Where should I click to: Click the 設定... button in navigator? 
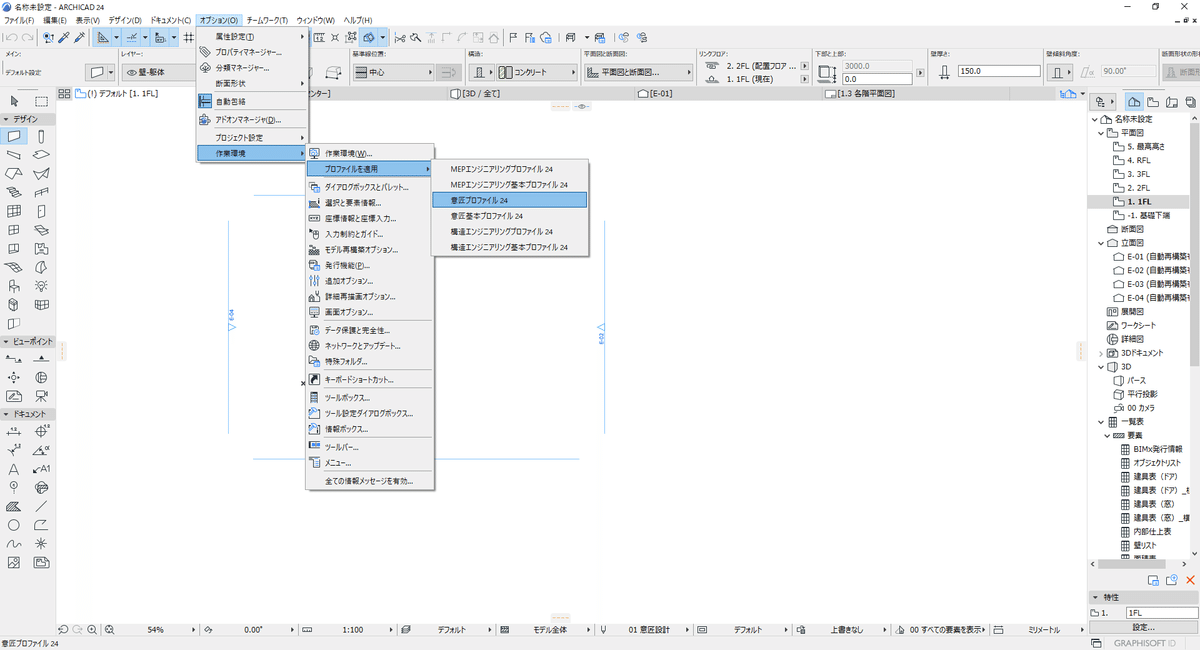pos(1143,626)
